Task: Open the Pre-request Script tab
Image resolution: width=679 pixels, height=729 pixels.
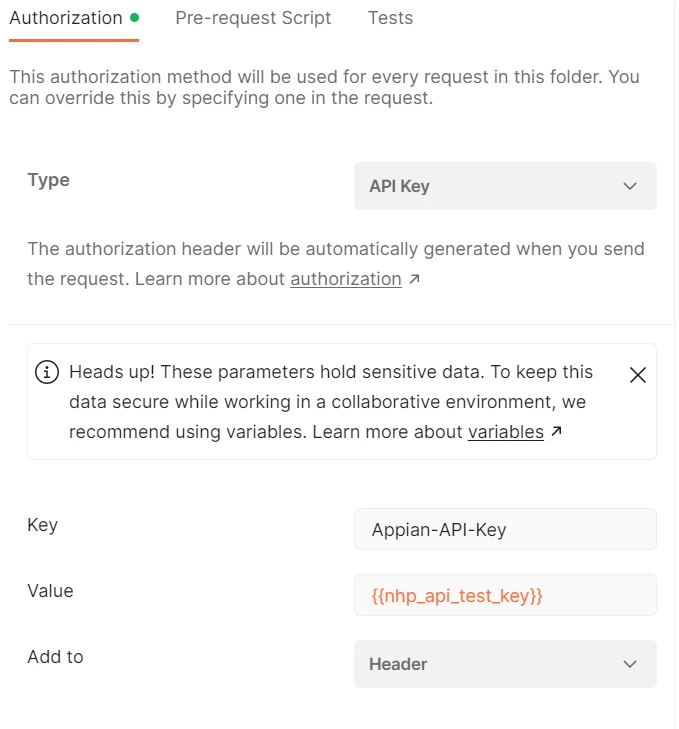Action: click(253, 18)
